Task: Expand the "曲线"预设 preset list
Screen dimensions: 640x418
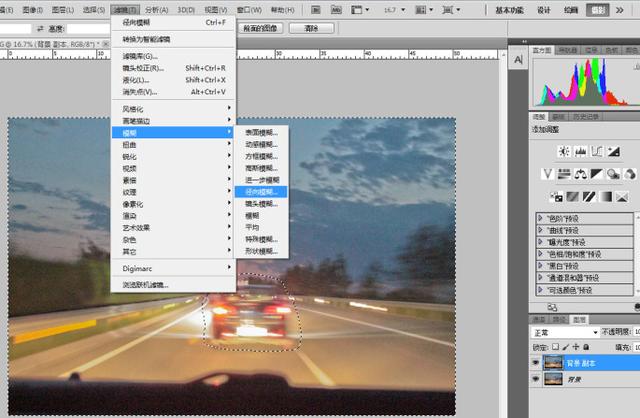Action: point(540,230)
